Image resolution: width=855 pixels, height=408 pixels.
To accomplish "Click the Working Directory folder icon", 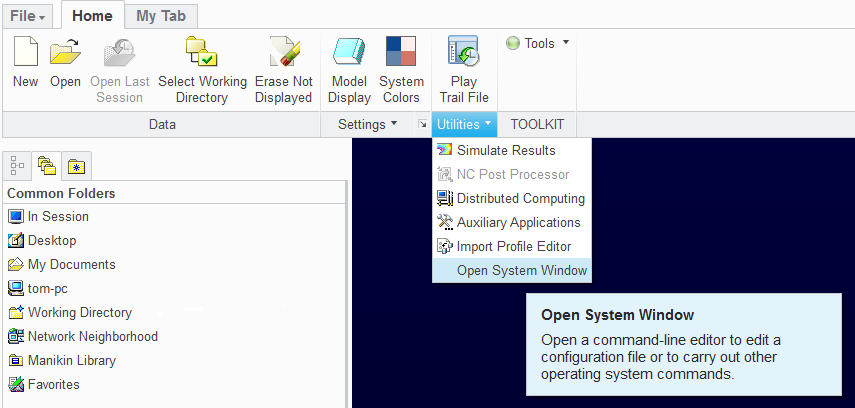I will [x=16, y=313].
